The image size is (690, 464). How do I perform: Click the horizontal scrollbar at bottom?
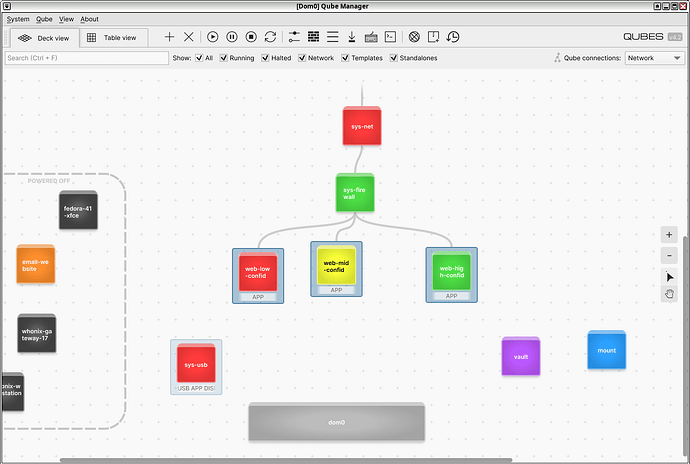point(286,460)
